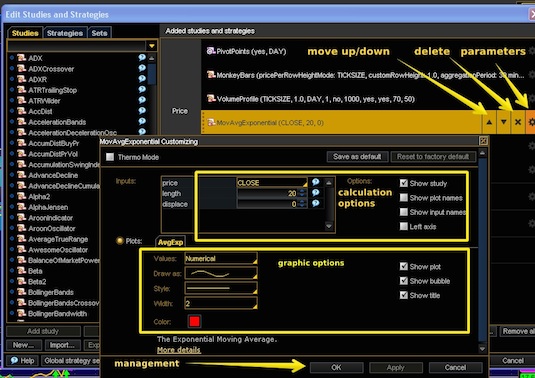Screen dimensions: 535x378
Task: Switch to the Sets tab
Action: [x=99, y=33]
